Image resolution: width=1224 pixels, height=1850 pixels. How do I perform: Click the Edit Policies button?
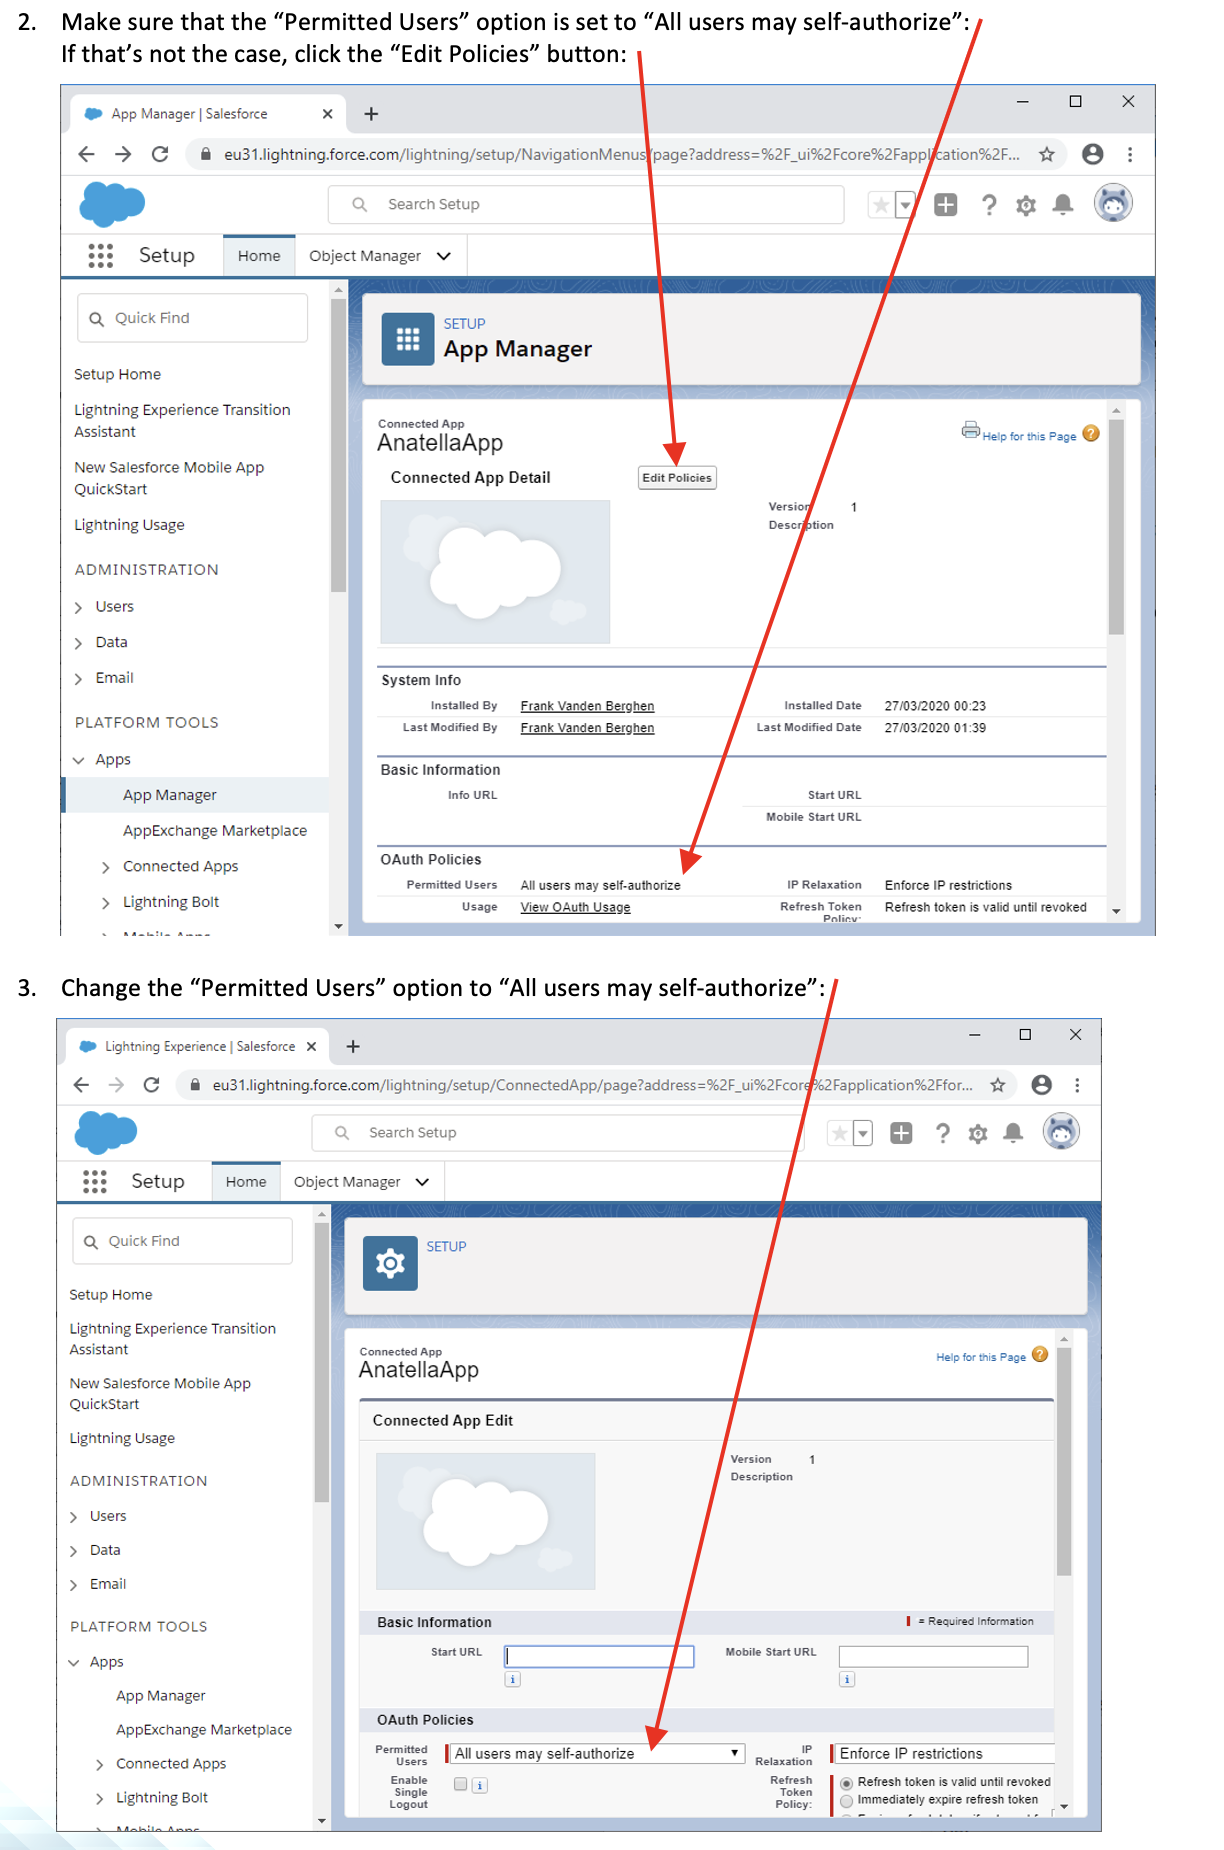pos(677,478)
